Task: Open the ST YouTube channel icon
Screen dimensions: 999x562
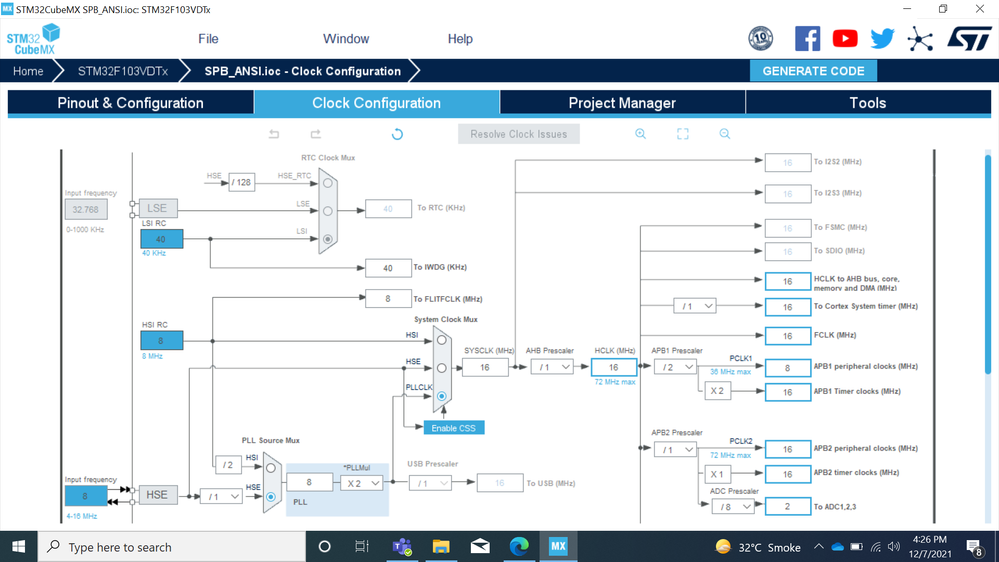Action: pos(845,39)
